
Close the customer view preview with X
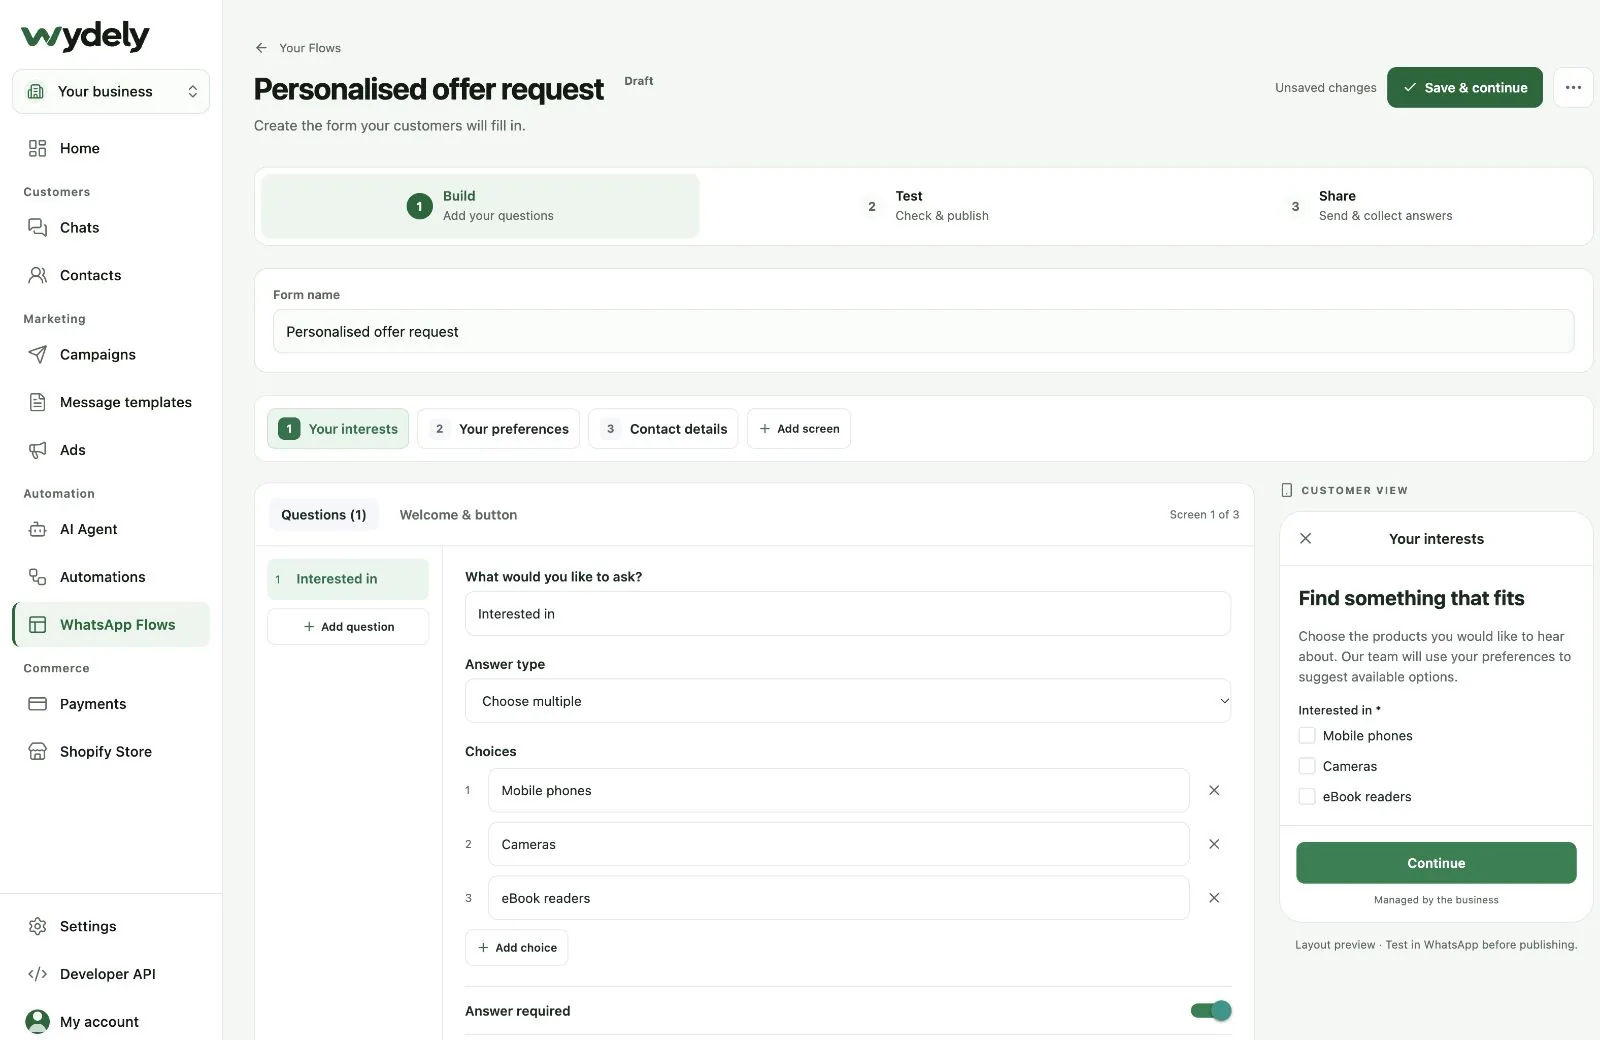point(1305,538)
